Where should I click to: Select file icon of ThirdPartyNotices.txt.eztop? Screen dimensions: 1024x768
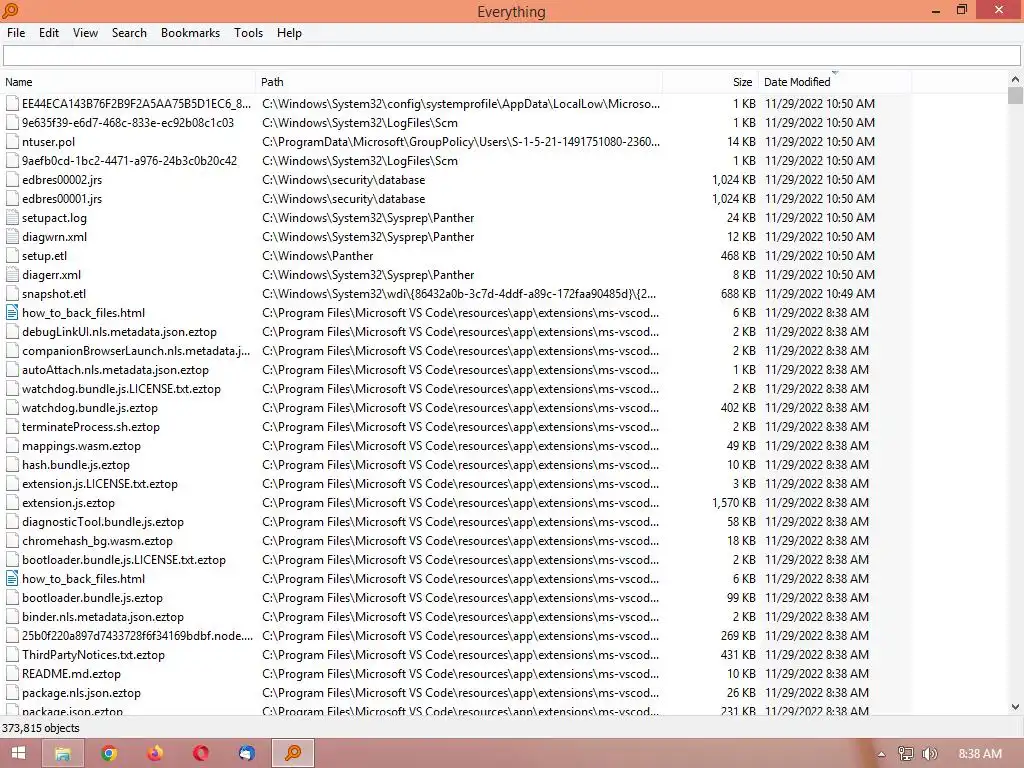12,654
